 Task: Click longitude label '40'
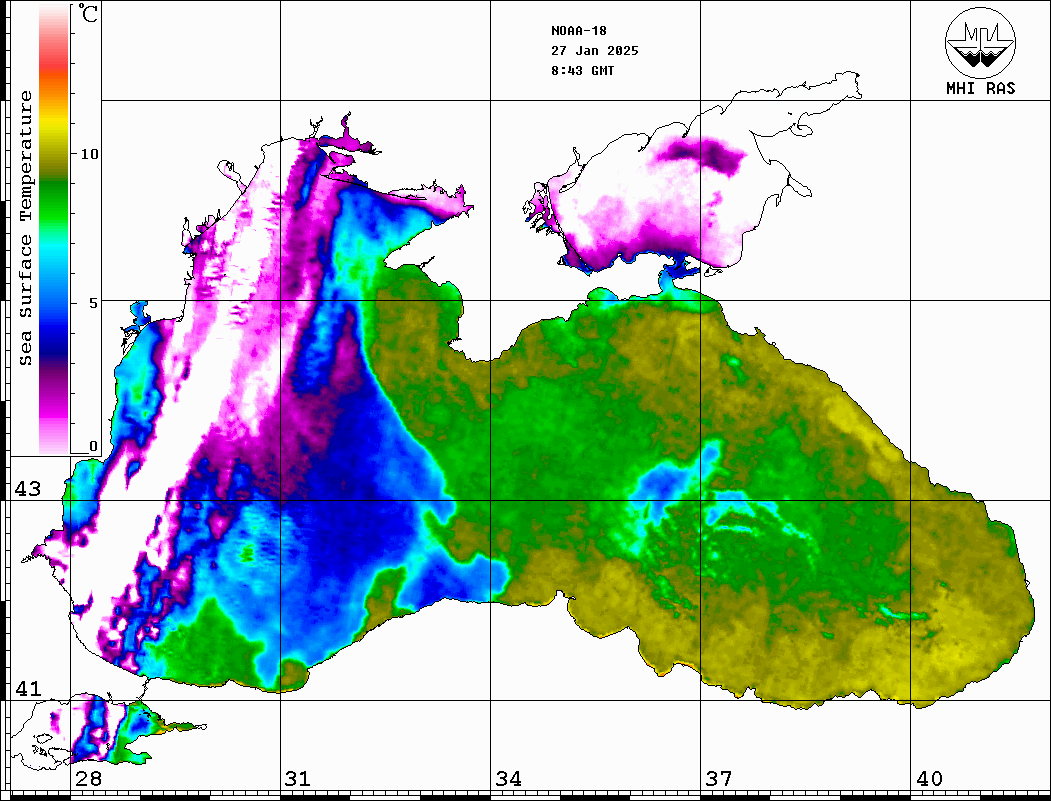coord(929,779)
